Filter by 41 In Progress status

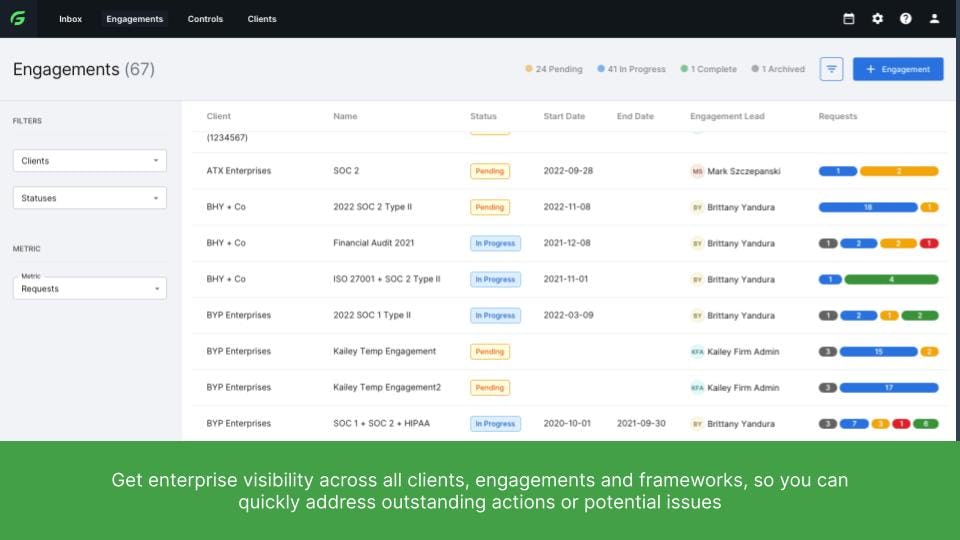(x=631, y=69)
